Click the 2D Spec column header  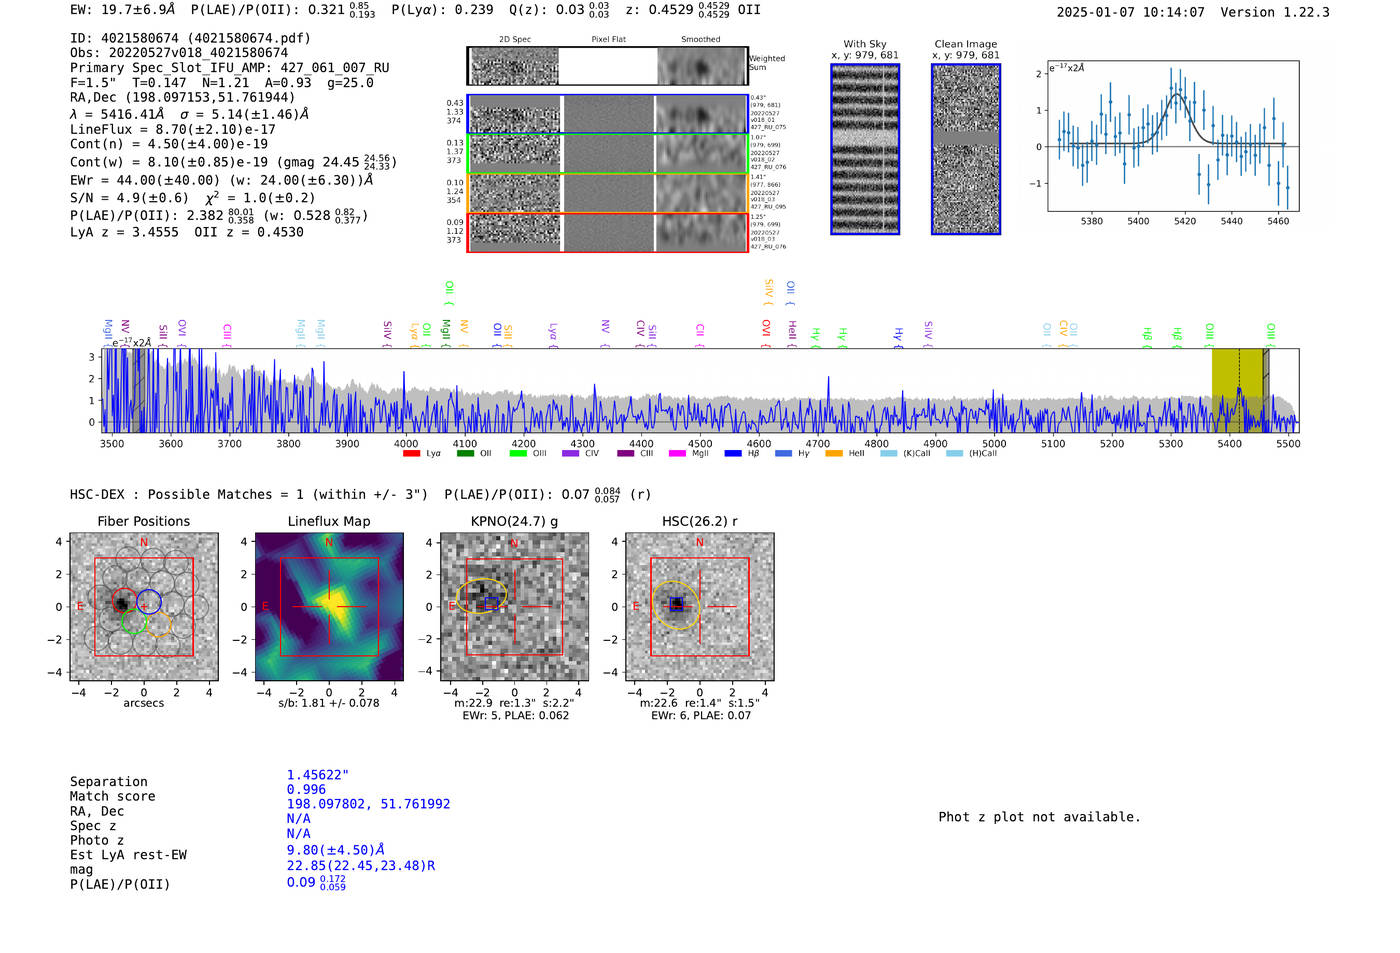pyautogui.click(x=515, y=40)
